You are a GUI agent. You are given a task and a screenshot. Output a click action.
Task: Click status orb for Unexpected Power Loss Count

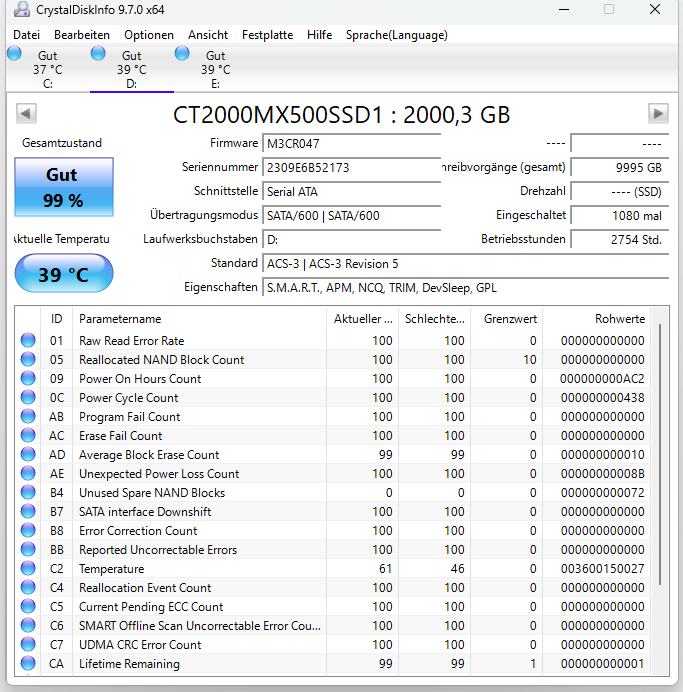(28, 473)
